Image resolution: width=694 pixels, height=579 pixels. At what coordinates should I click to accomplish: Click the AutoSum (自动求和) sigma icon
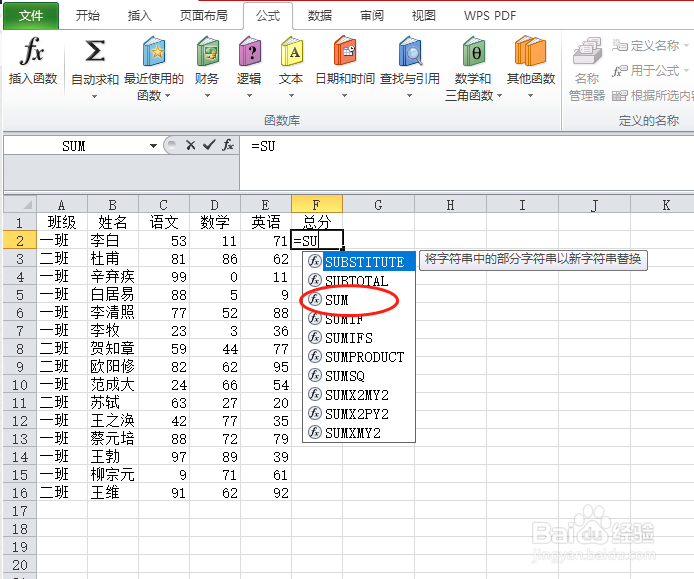click(x=95, y=51)
